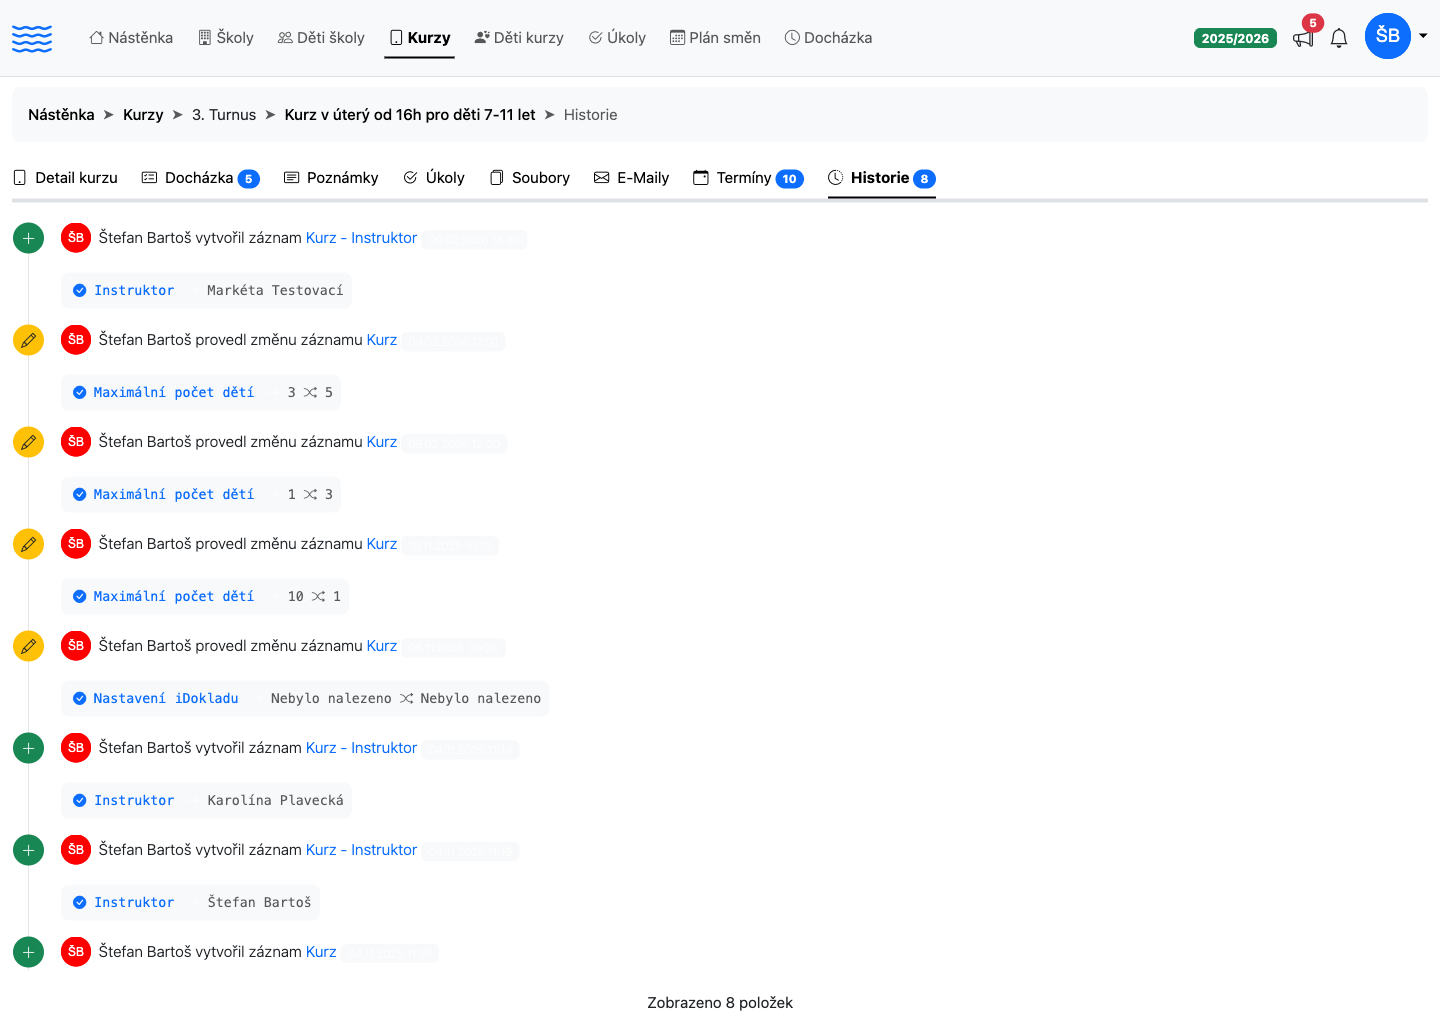Go to 3. Turnus breadcrumb

[224, 115]
